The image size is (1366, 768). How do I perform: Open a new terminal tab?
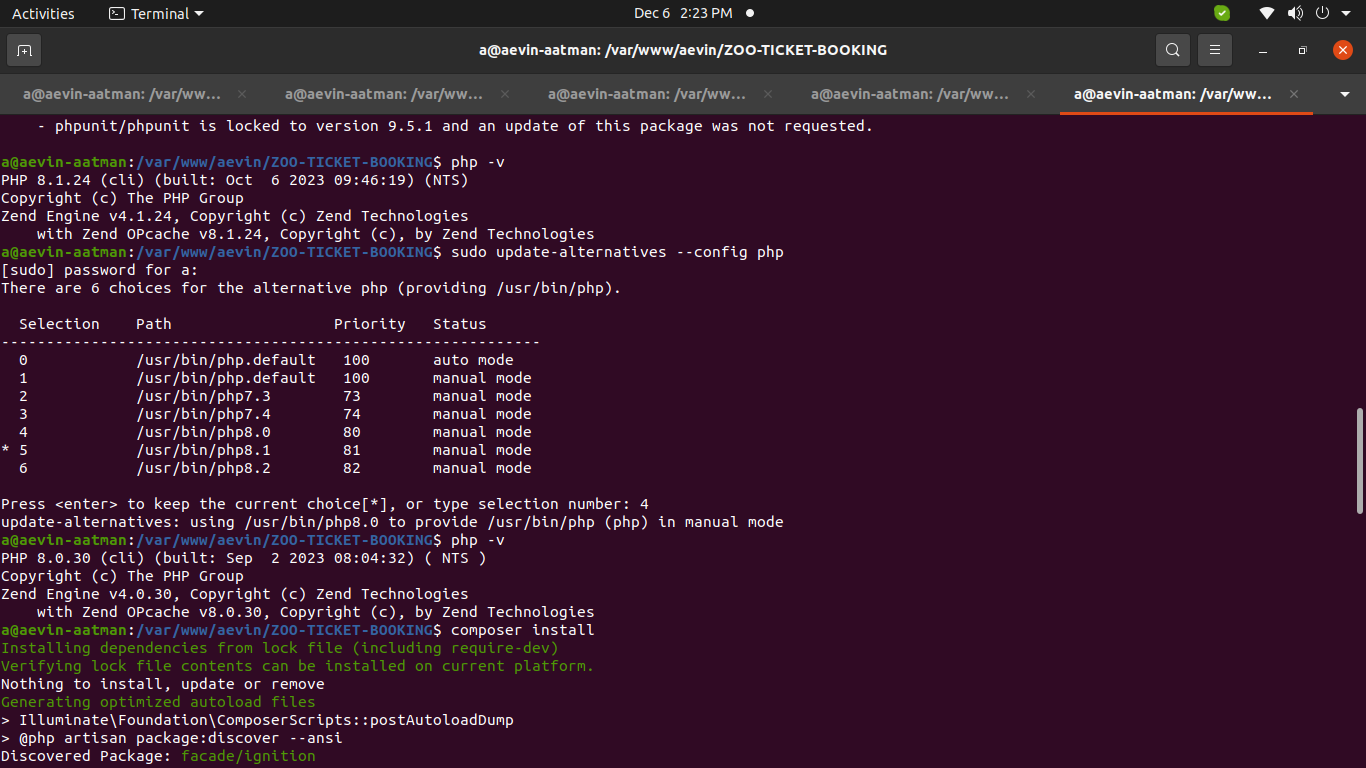pos(24,50)
